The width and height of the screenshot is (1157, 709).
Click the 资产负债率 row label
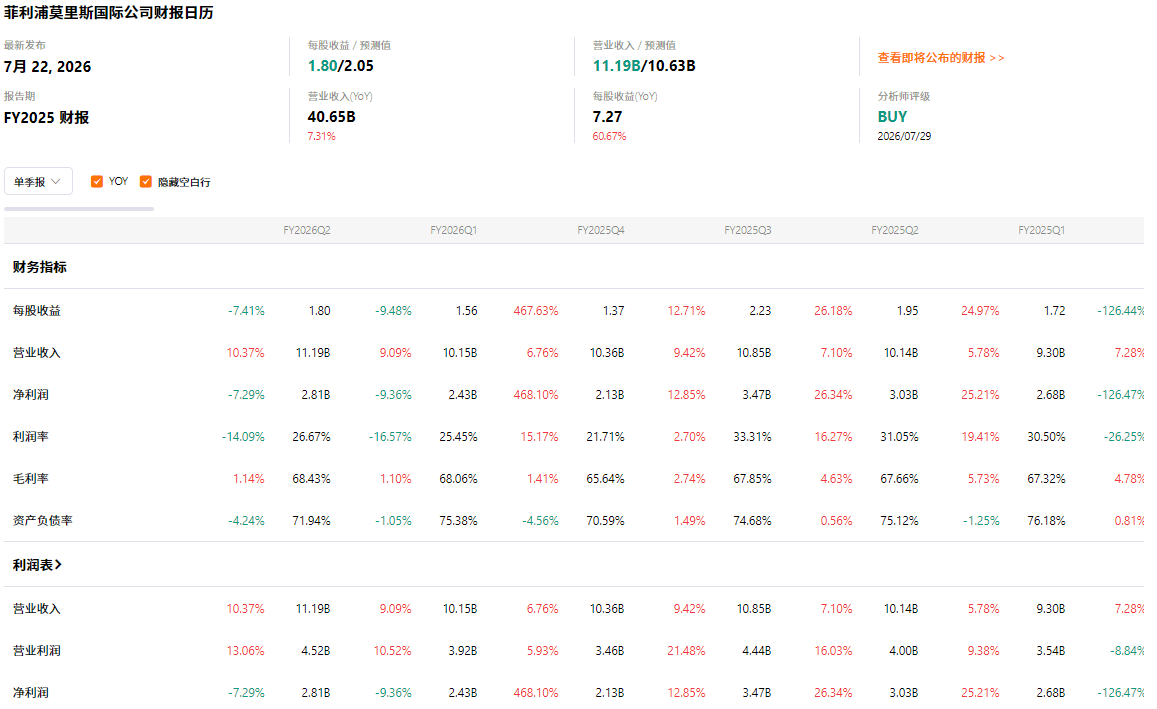pos(43,521)
